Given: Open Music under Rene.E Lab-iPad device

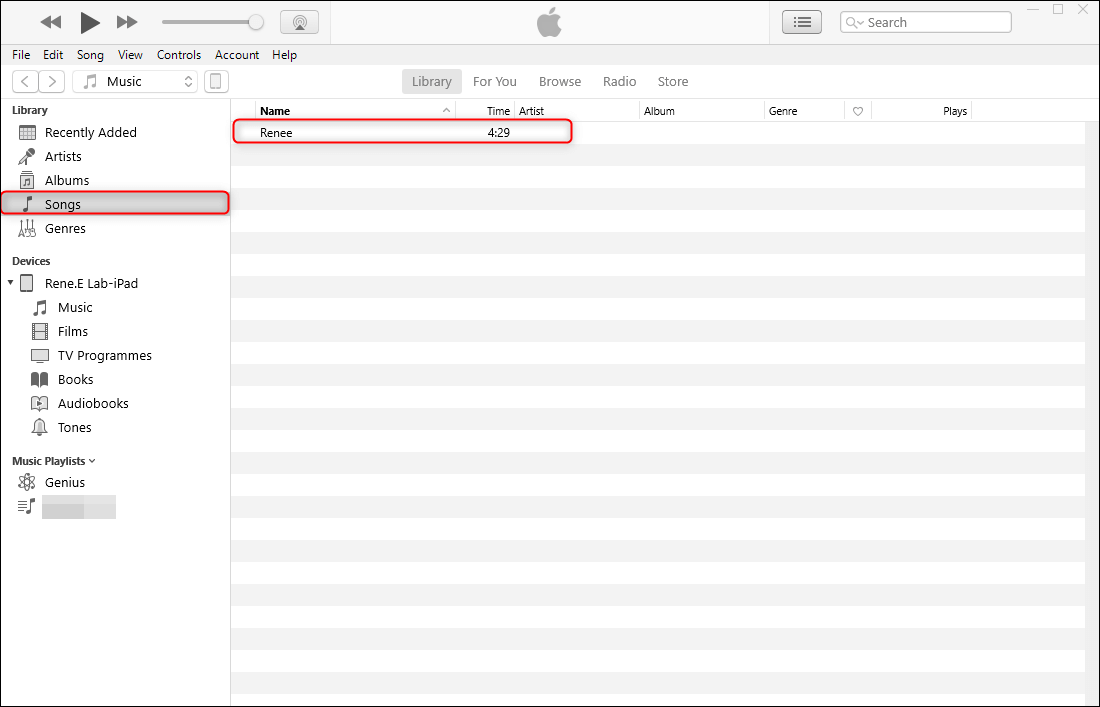Looking at the screenshot, I should pos(75,307).
